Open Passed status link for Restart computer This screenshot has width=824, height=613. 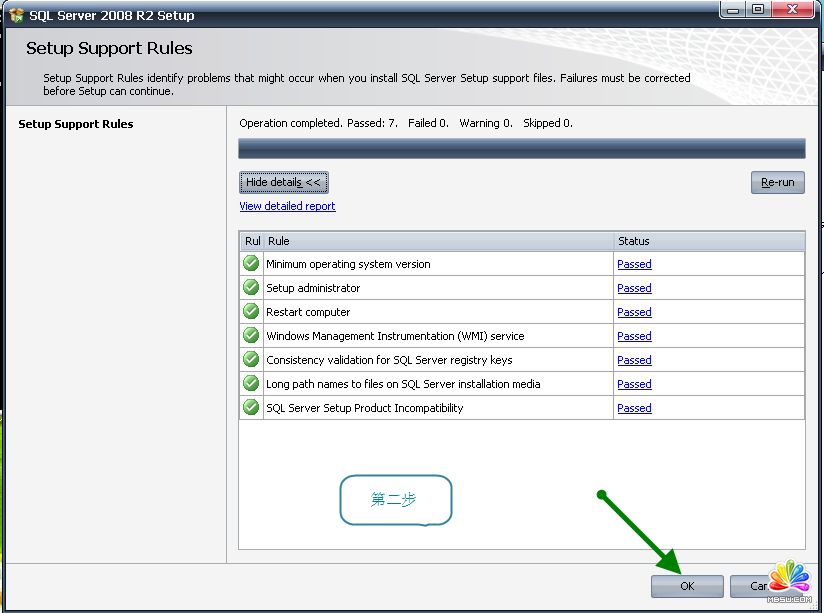coord(634,313)
